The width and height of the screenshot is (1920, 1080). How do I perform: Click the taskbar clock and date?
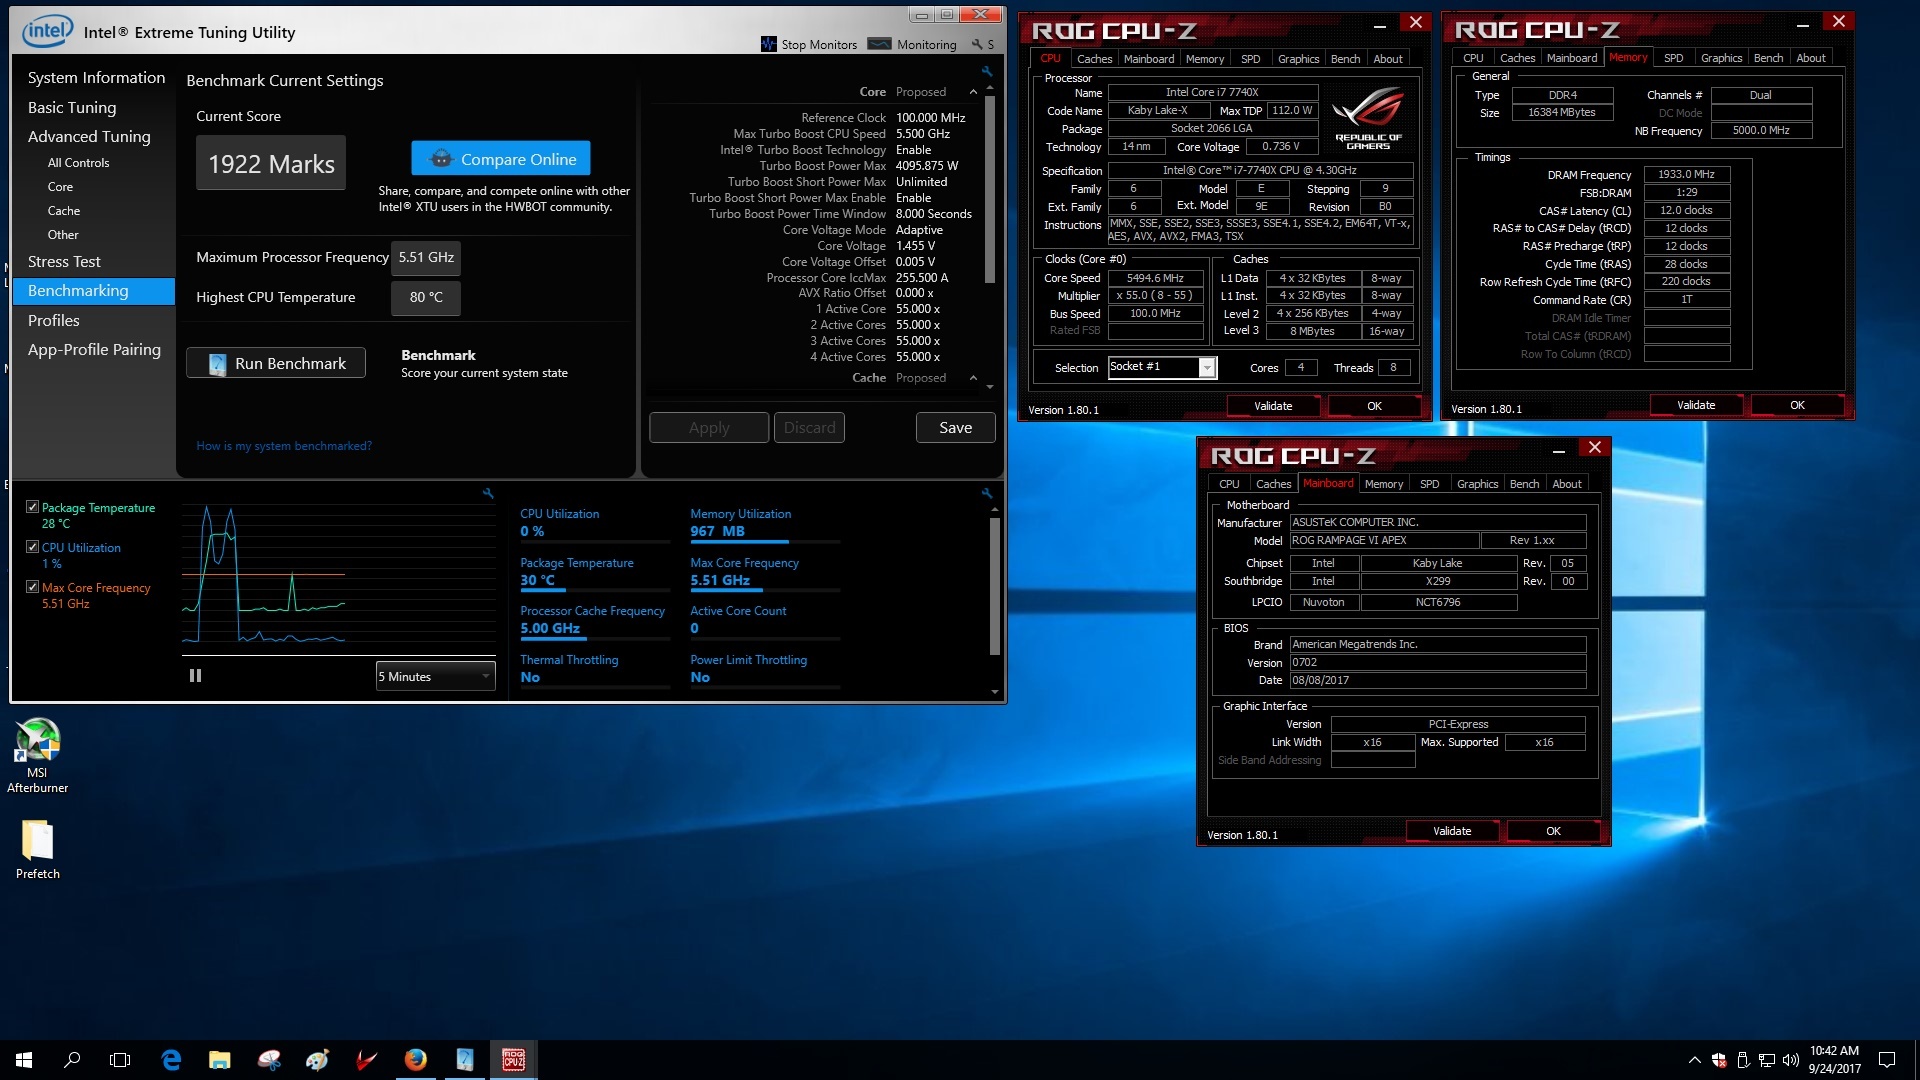[x=1834, y=1060]
